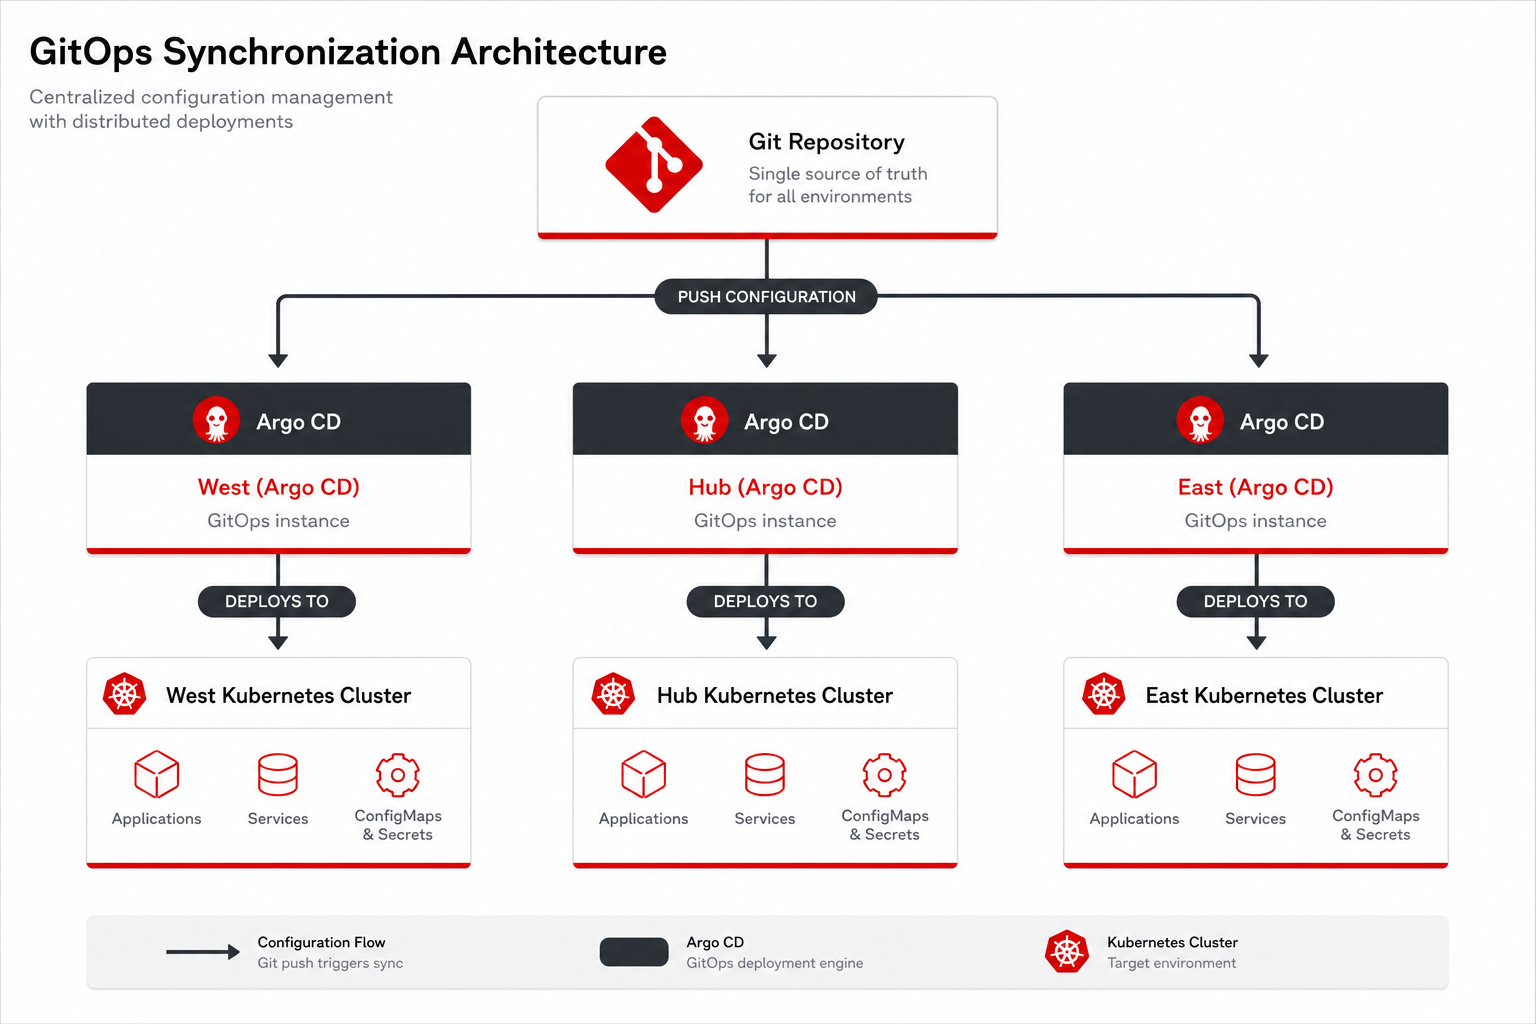Click the Kubernetes wheel icon beside West Kubernetes Cluster
This screenshot has height=1024, width=1536.
[125, 693]
